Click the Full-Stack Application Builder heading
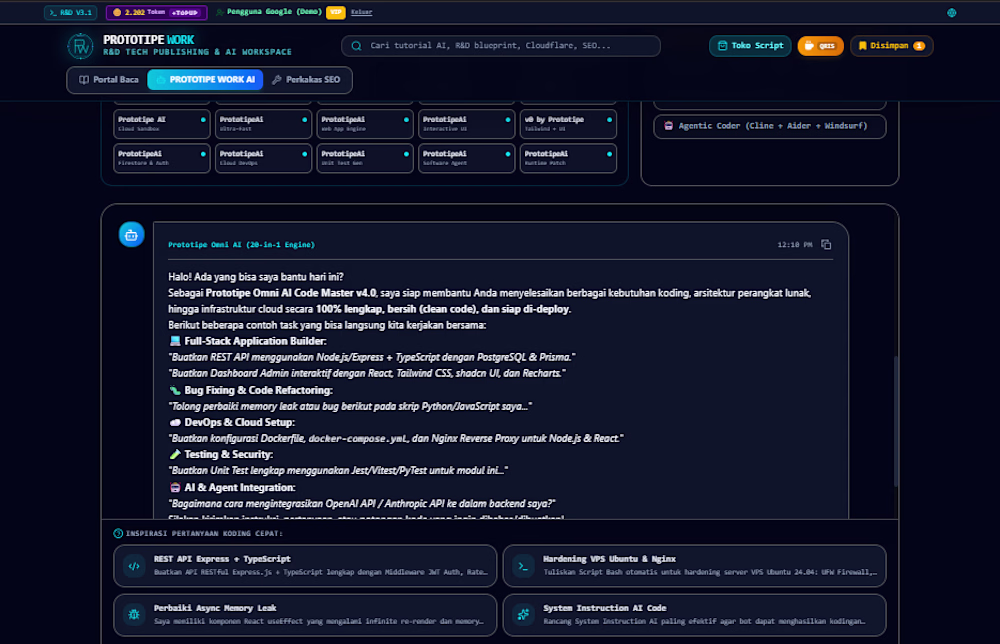The height and width of the screenshot is (644, 1000). click(255, 341)
